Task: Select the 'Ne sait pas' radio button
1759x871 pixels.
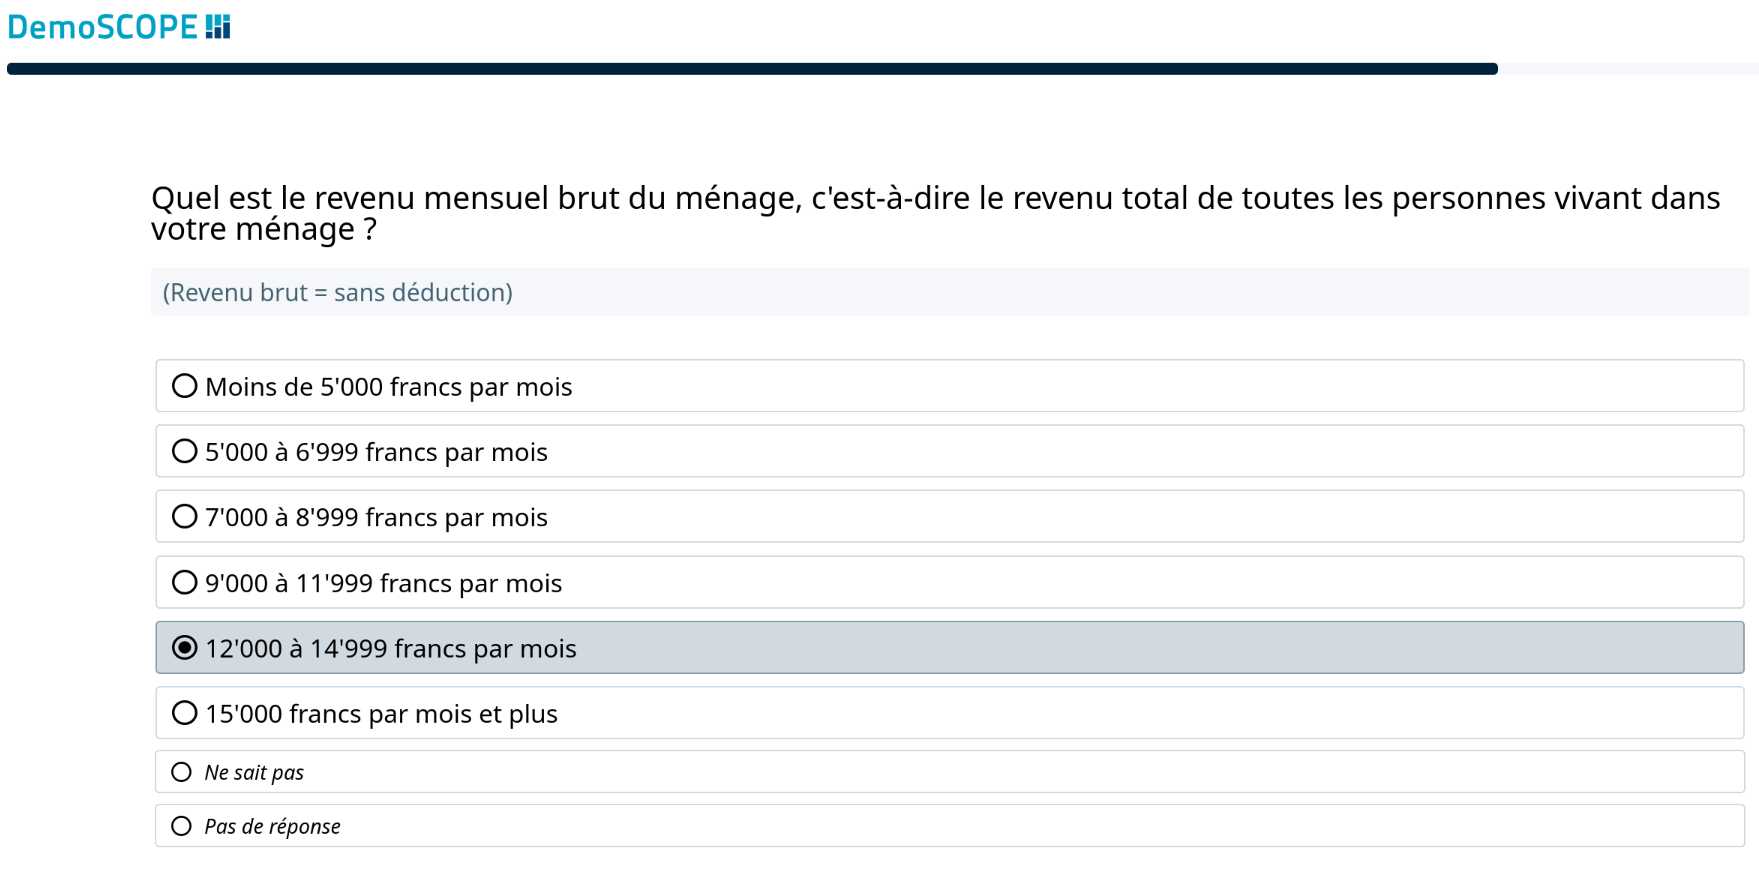Action: click(181, 772)
